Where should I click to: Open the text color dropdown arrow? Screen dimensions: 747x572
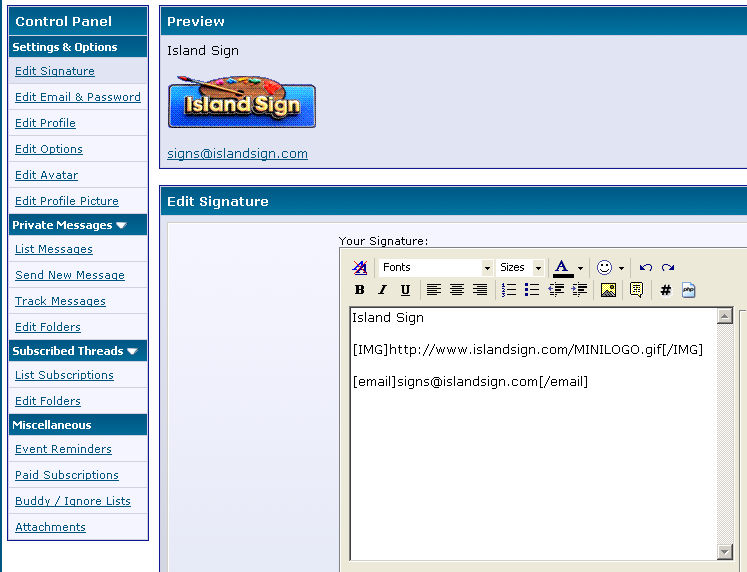(580, 268)
